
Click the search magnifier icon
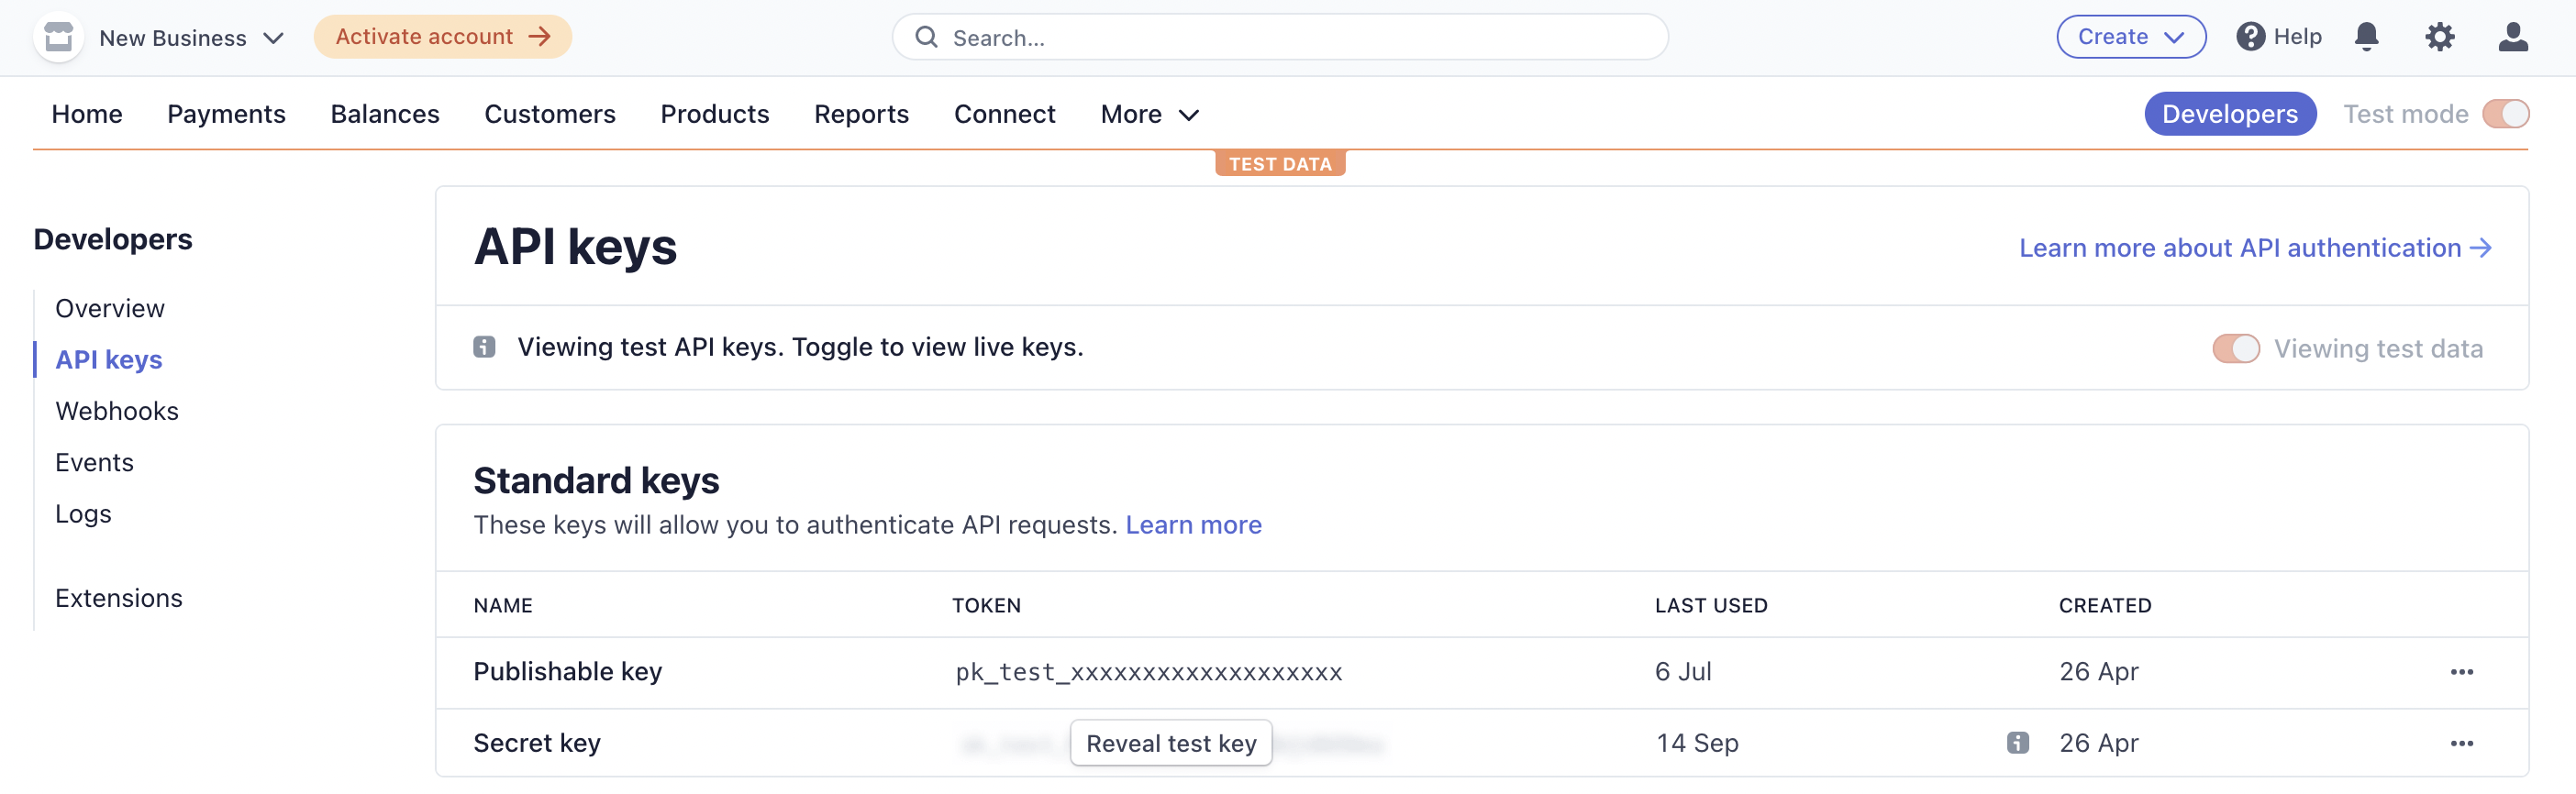[926, 36]
